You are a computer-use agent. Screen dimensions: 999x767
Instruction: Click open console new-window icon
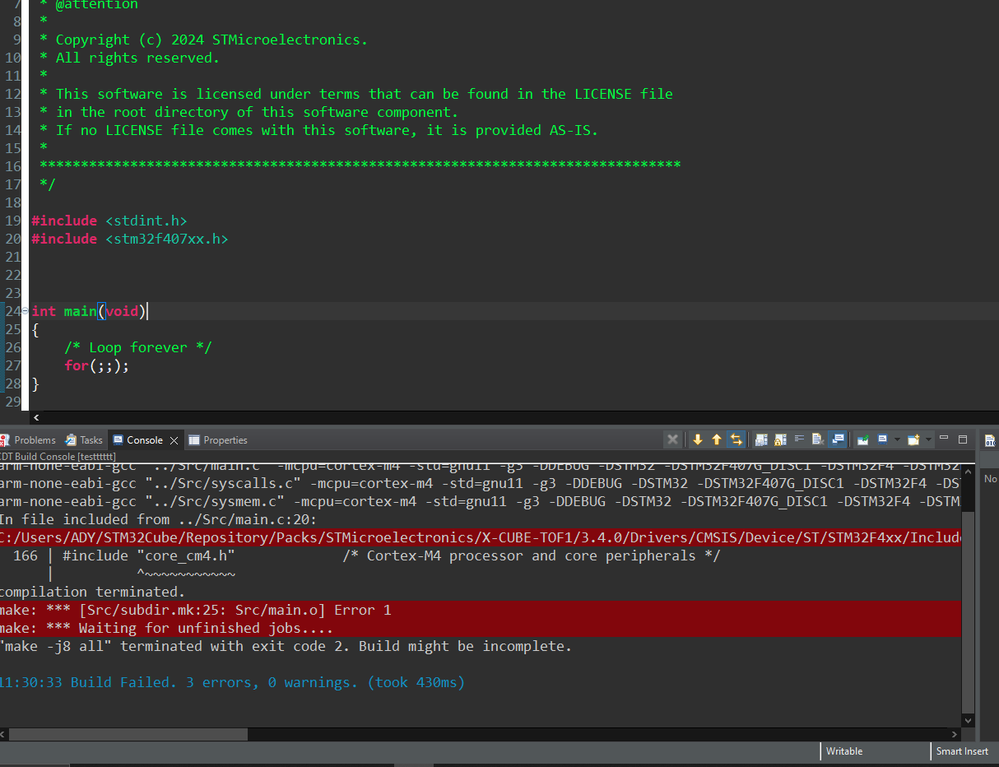tap(914, 440)
